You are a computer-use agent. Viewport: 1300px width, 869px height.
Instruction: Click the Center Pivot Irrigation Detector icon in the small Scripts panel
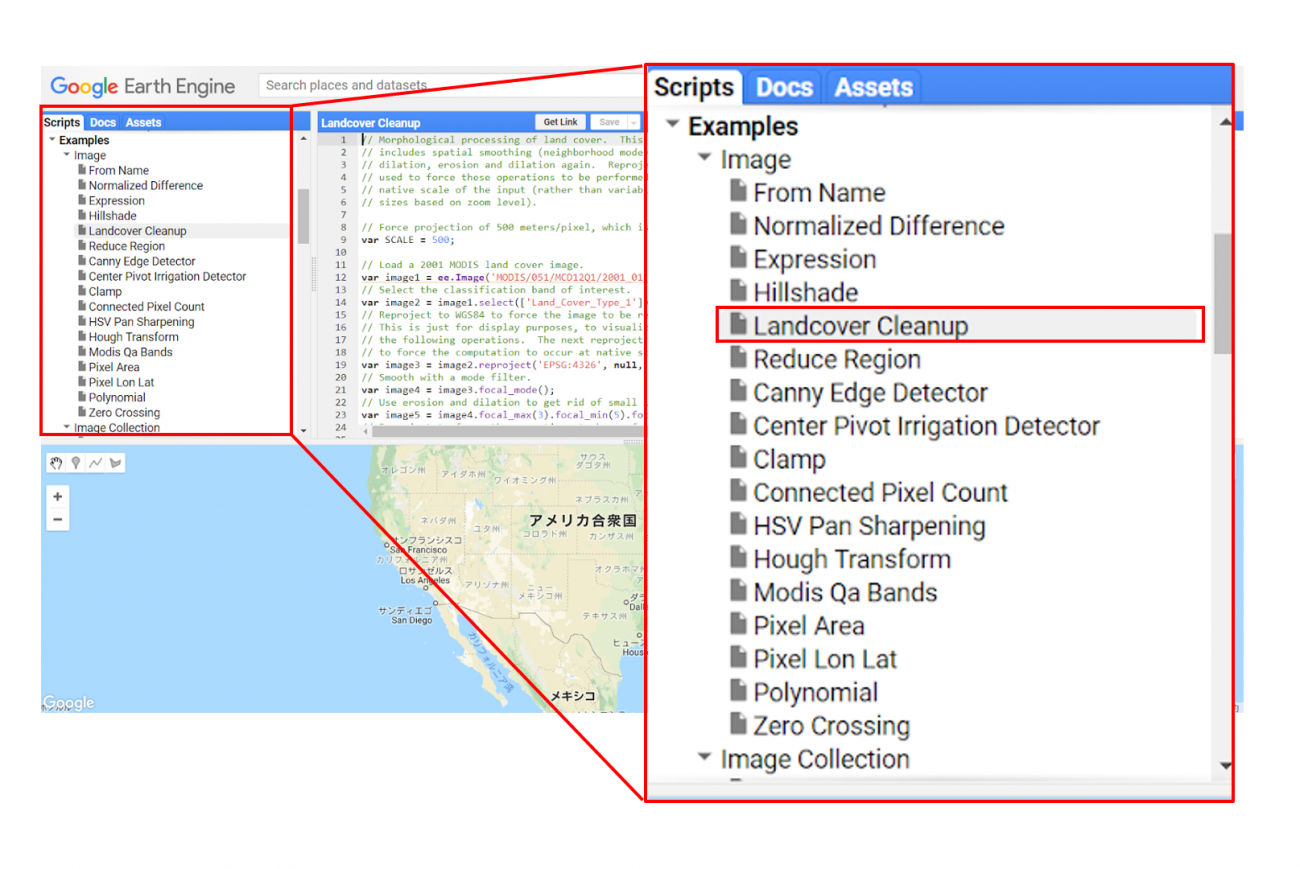[82, 276]
